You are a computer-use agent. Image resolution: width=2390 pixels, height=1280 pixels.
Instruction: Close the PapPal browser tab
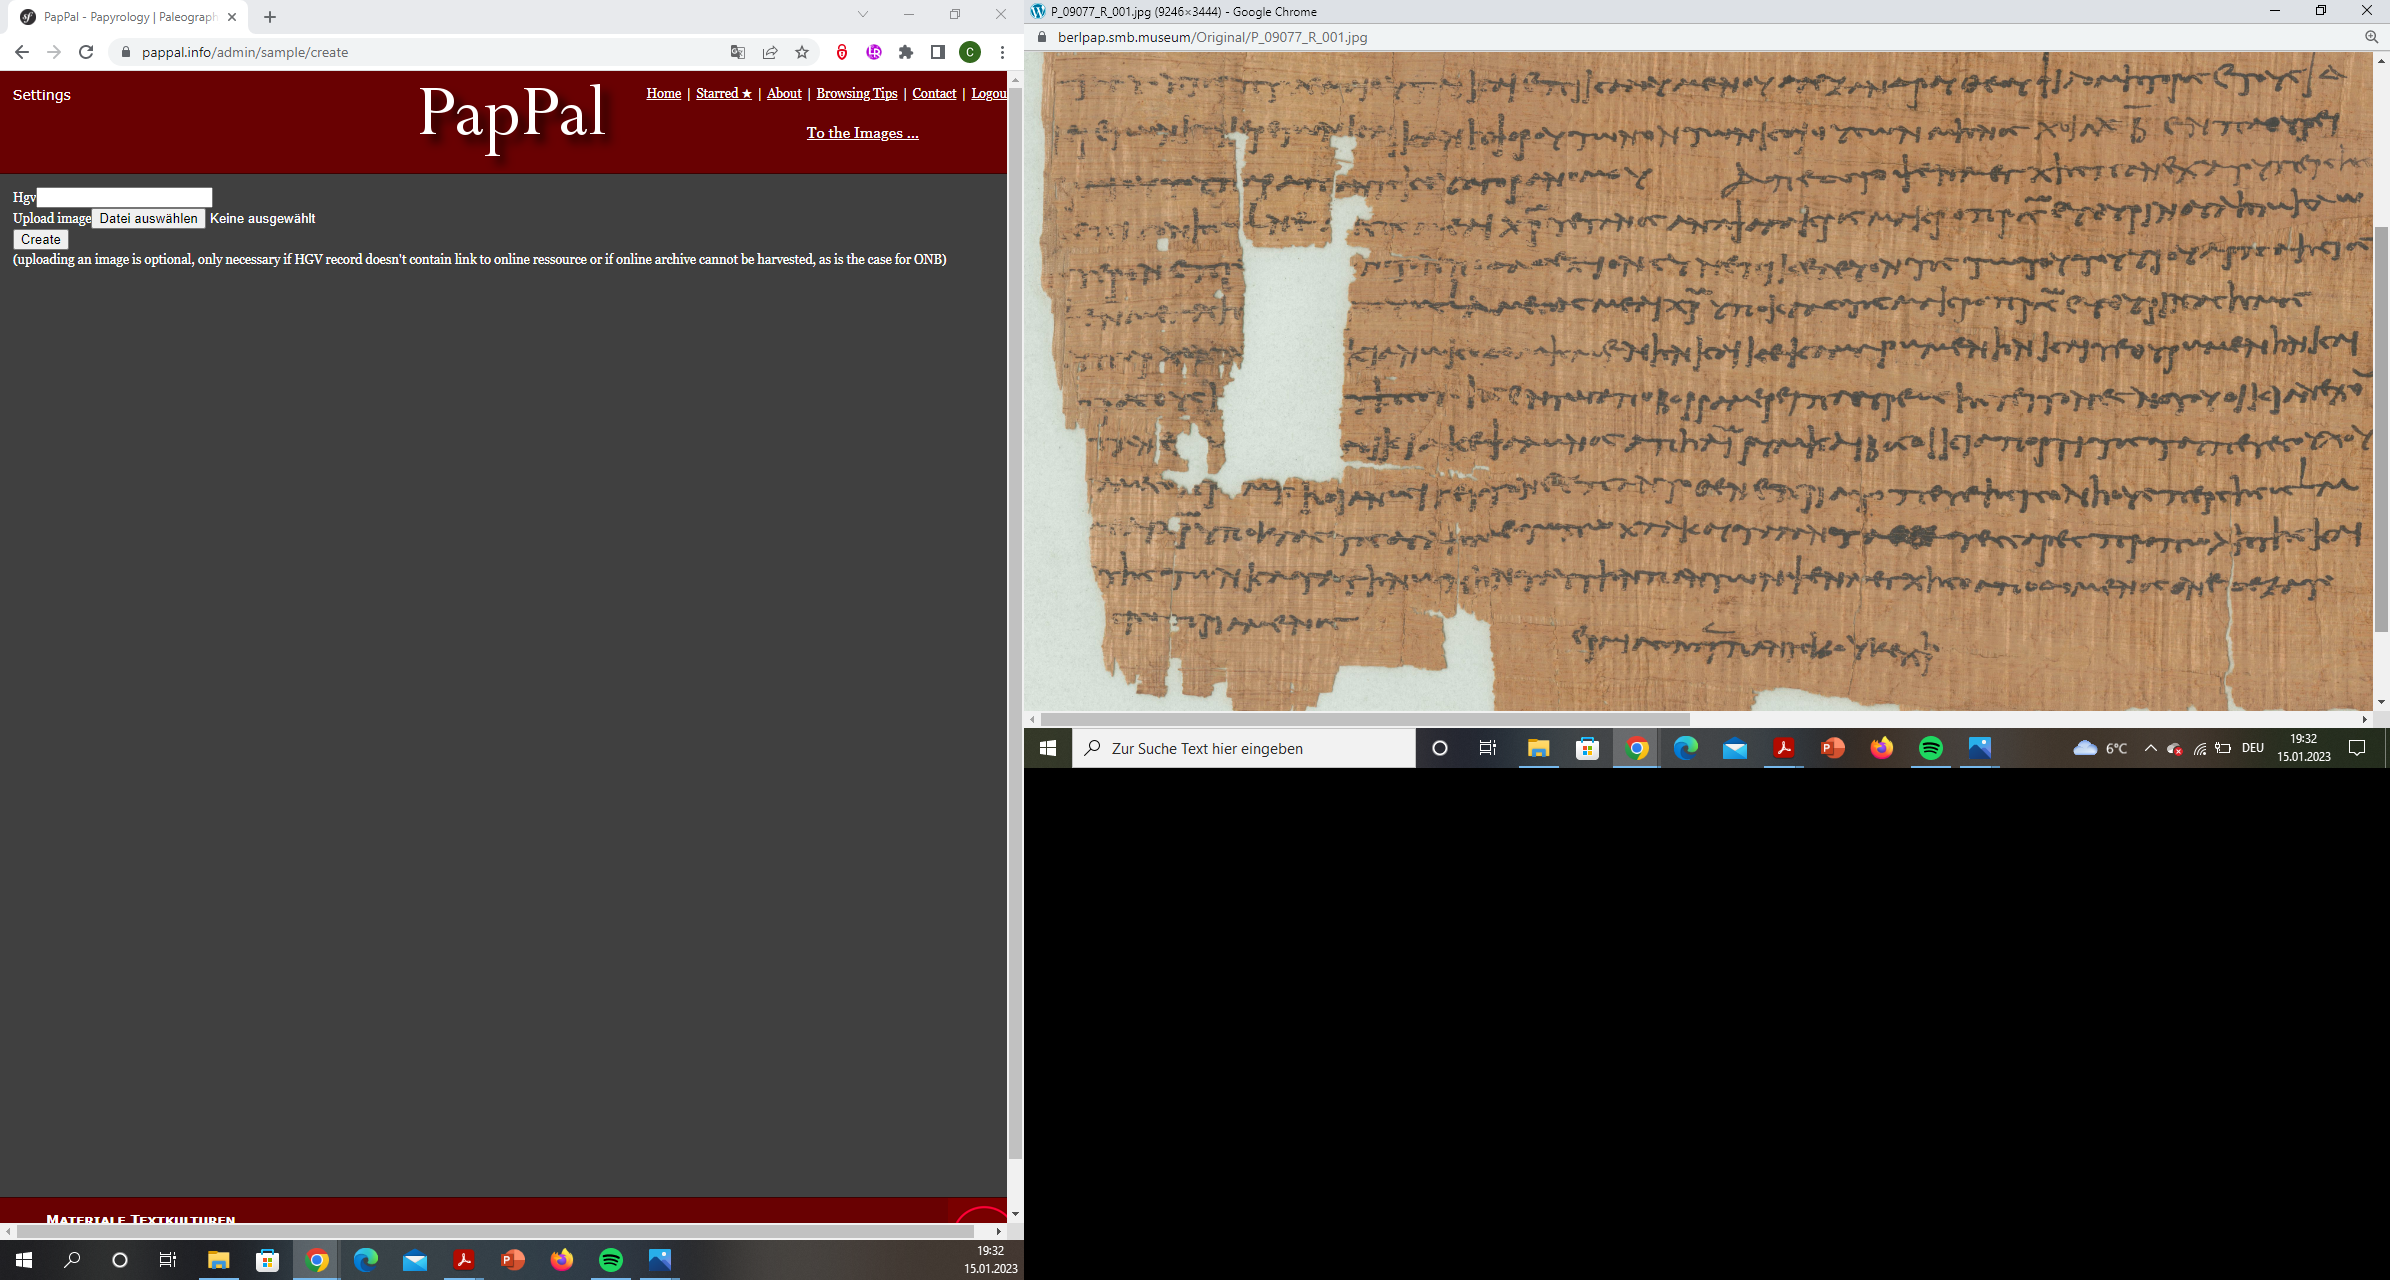click(x=232, y=17)
